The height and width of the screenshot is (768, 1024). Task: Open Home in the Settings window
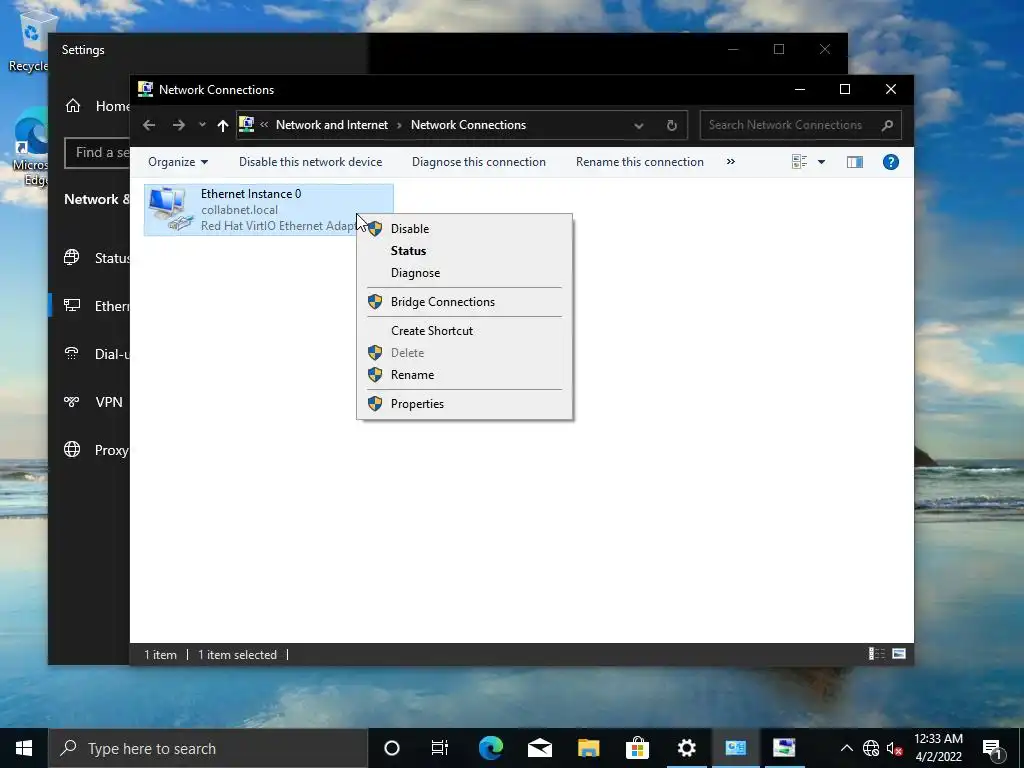click(97, 106)
